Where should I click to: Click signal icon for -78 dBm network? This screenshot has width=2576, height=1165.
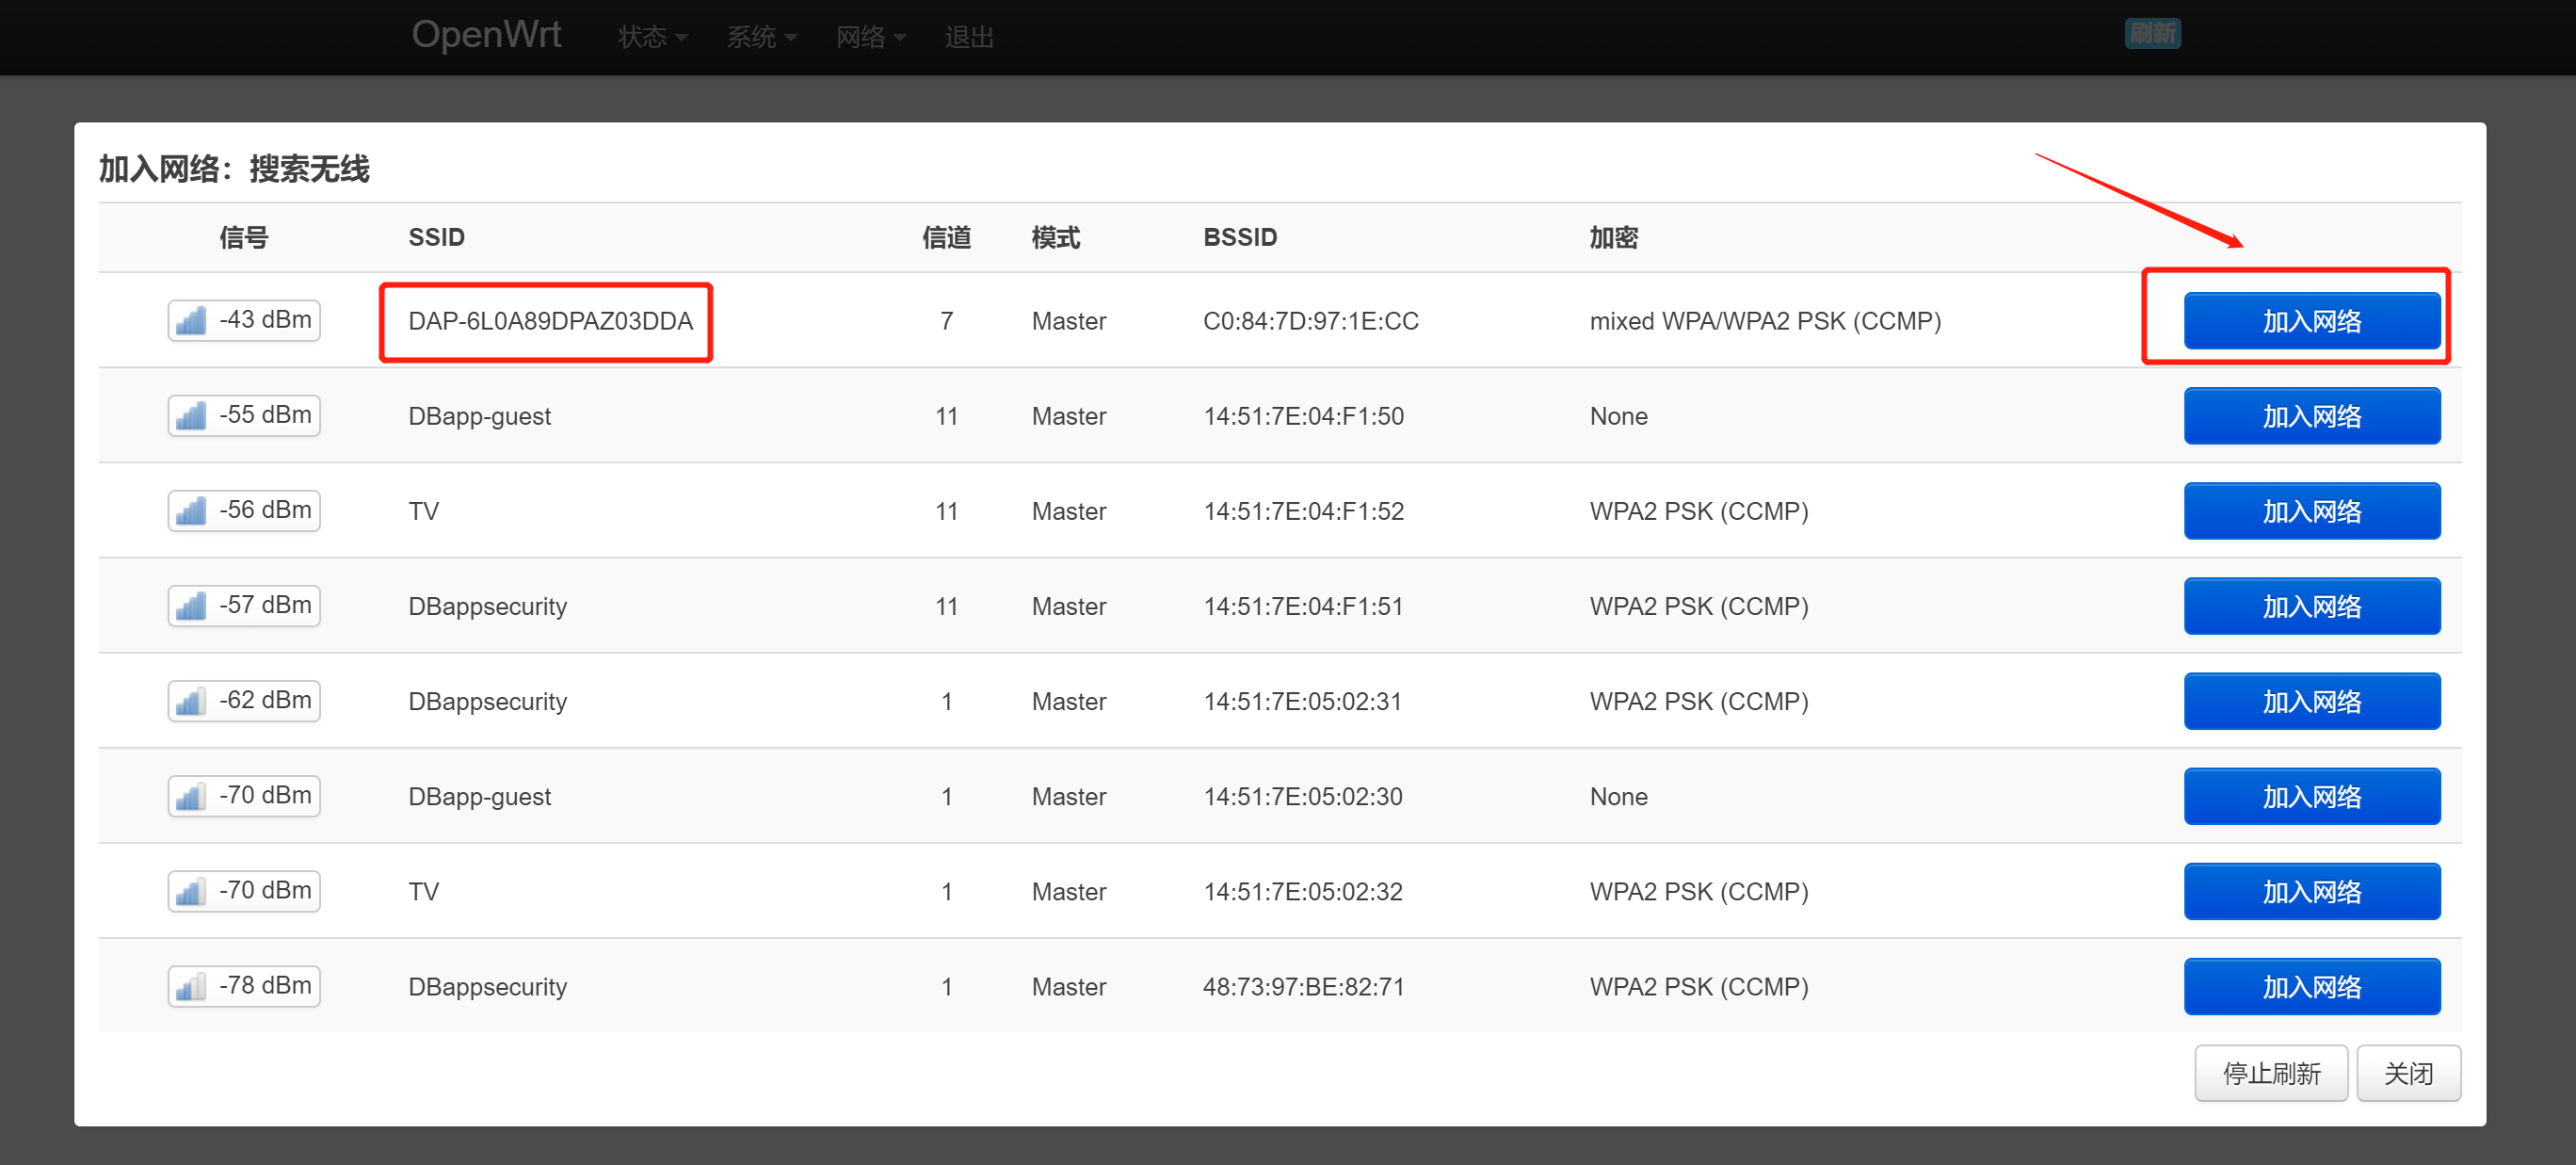pos(190,987)
